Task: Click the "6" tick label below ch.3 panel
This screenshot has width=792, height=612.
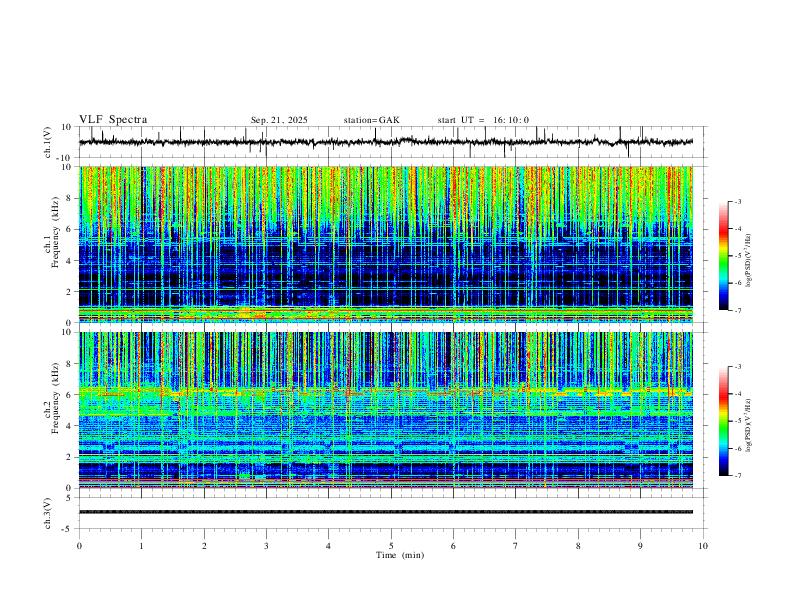Action: 453,546
